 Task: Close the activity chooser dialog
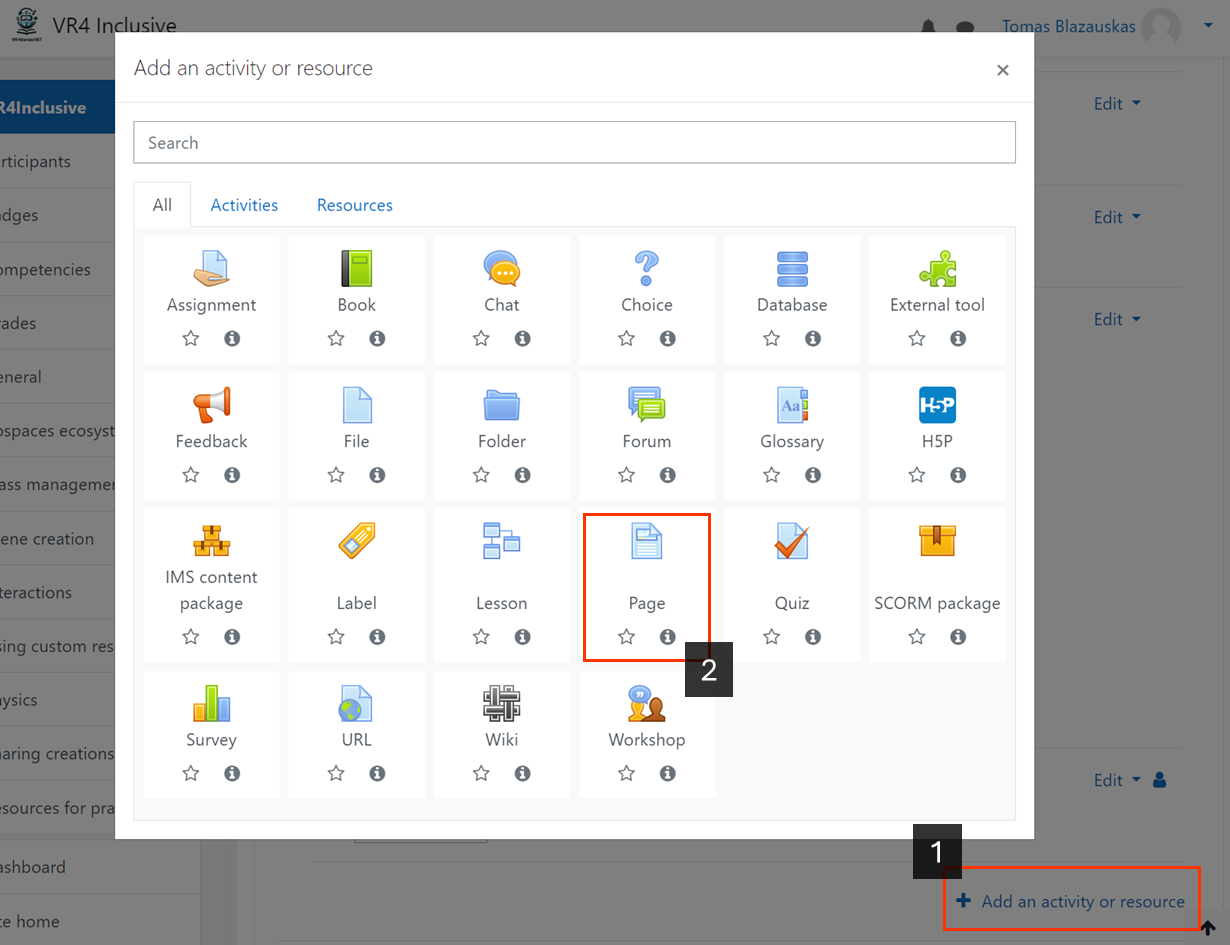click(1003, 70)
